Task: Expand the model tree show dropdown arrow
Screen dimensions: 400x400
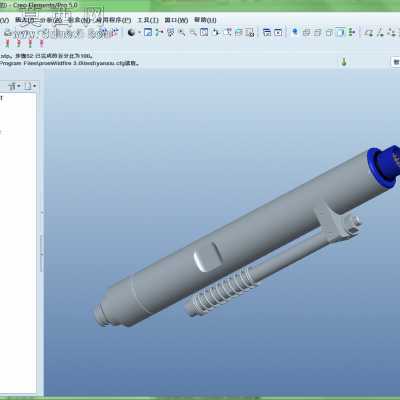Action: 35,86
